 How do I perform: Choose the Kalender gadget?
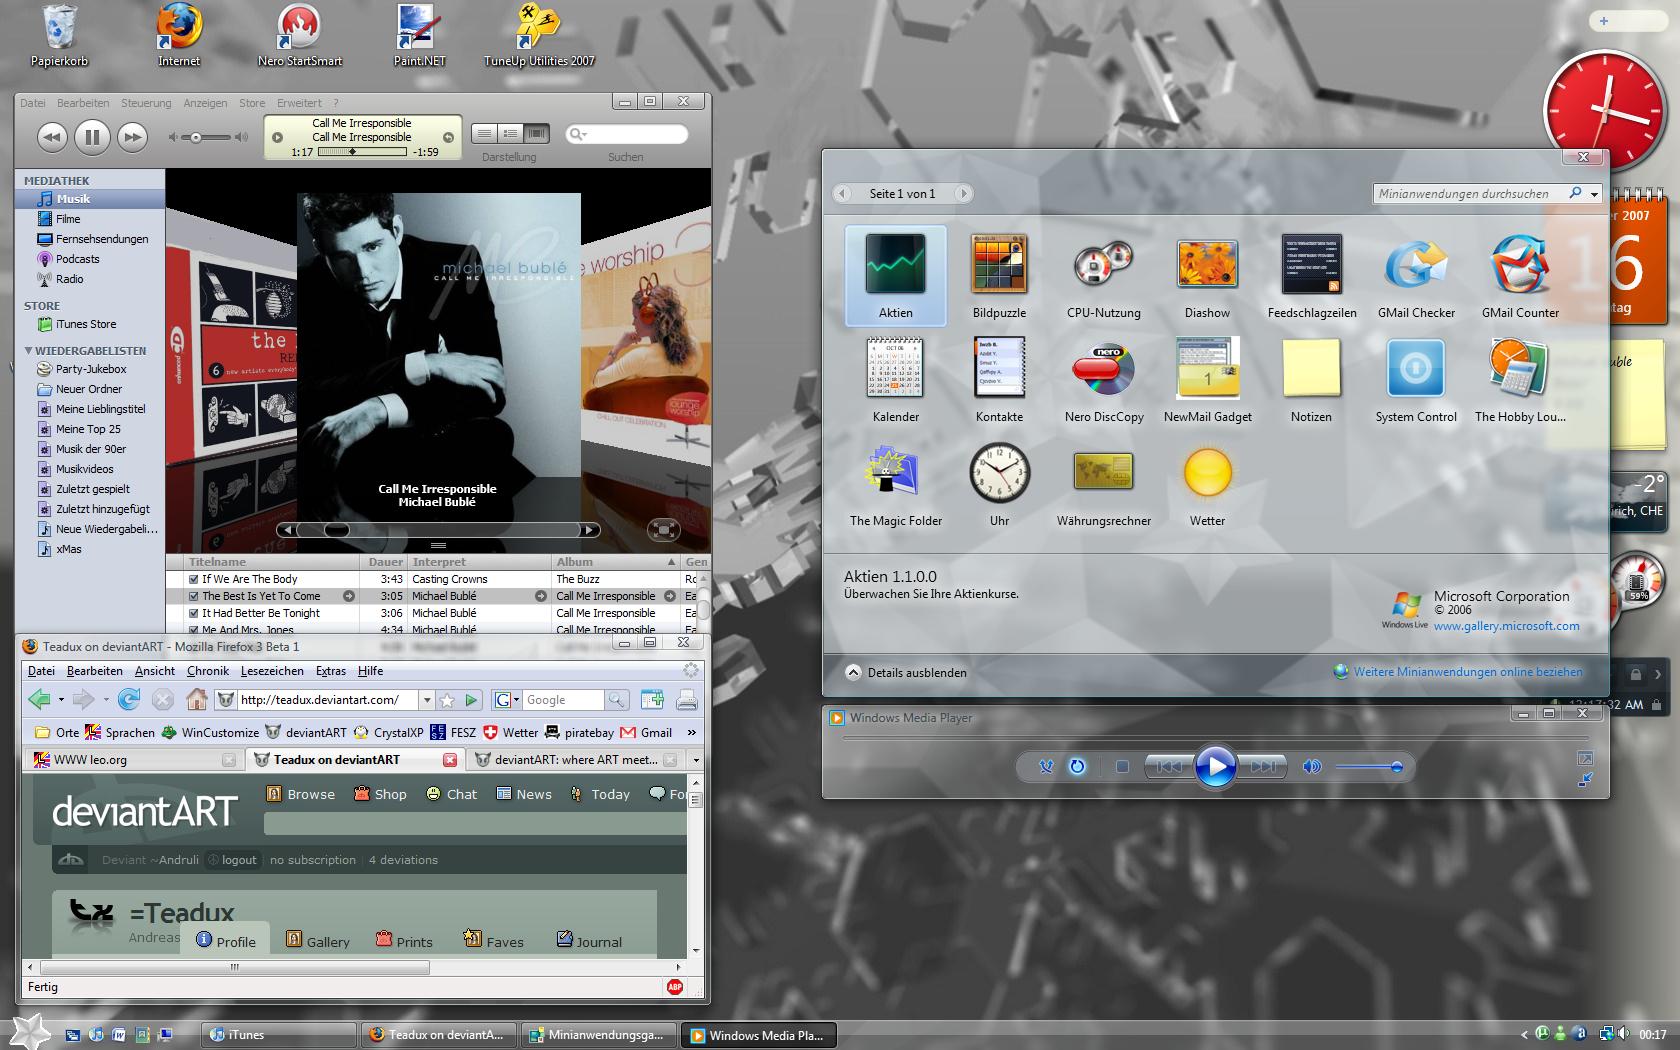tap(895, 380)
